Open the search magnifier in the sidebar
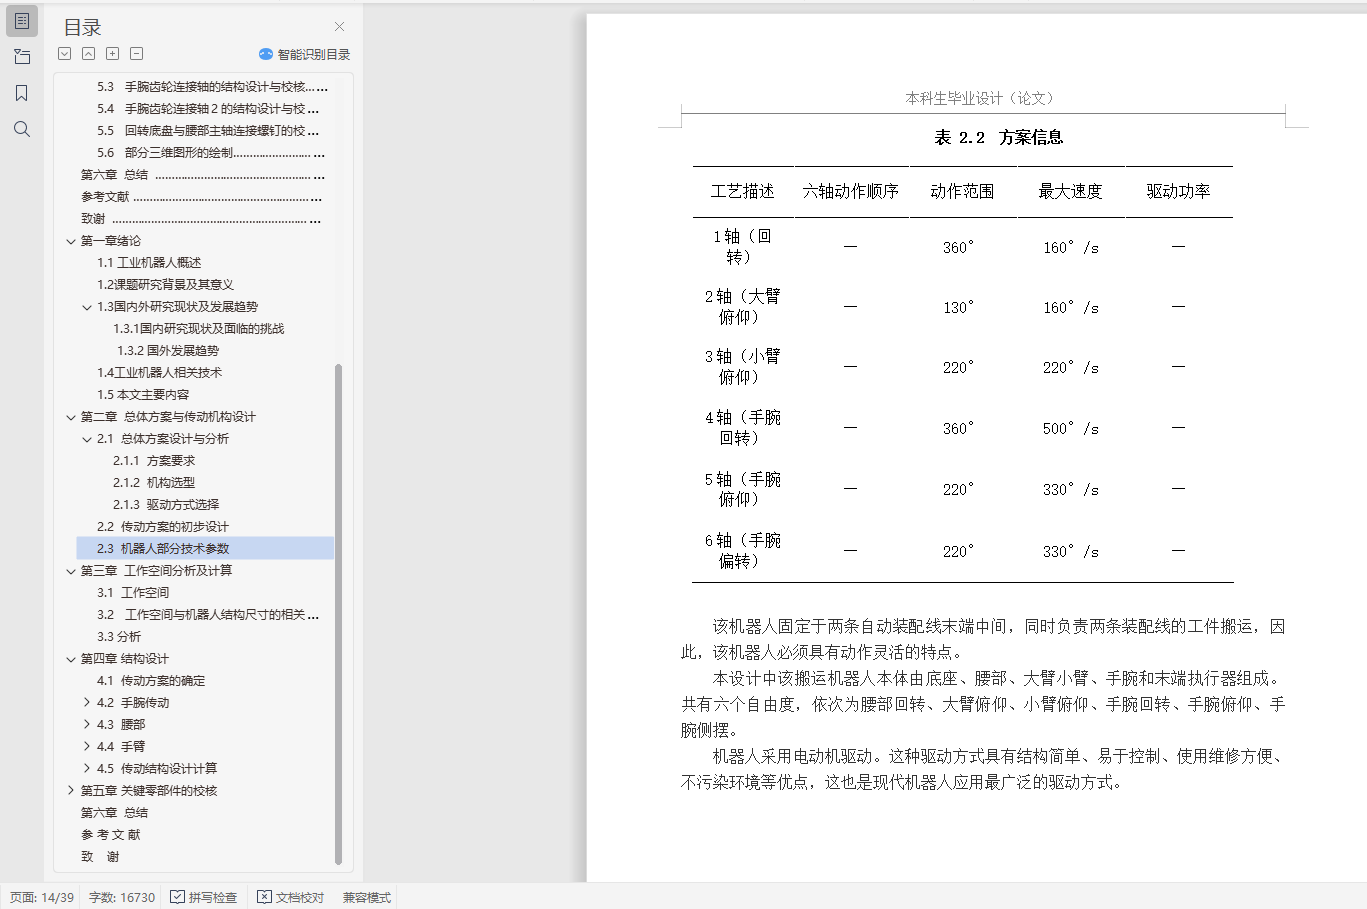 point(22,129)
